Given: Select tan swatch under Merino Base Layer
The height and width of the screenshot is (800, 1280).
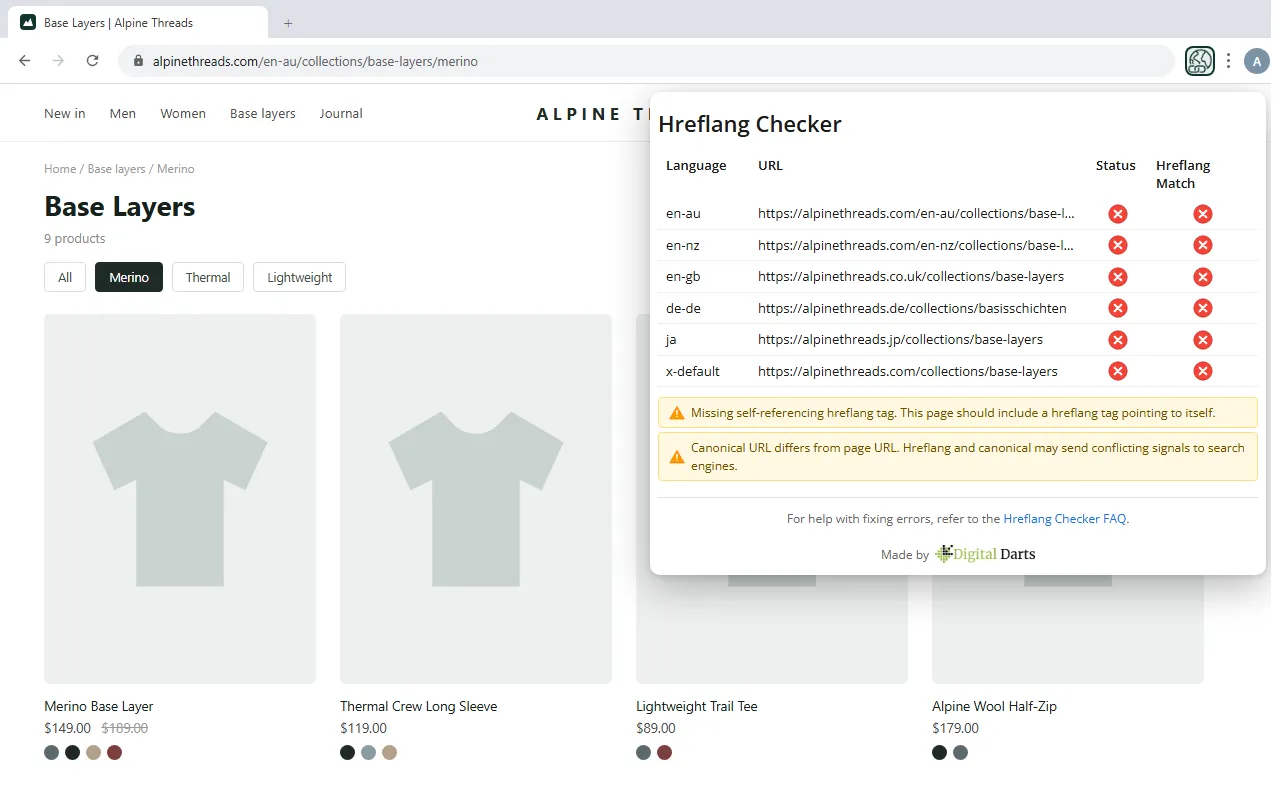Looking at the screenshot, I should [x=93, y=752].
